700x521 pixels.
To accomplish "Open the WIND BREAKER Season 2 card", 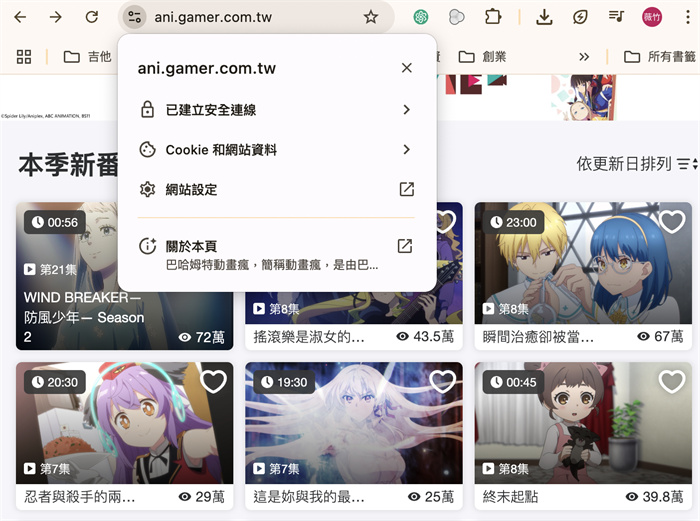I will tap(124, 276).
